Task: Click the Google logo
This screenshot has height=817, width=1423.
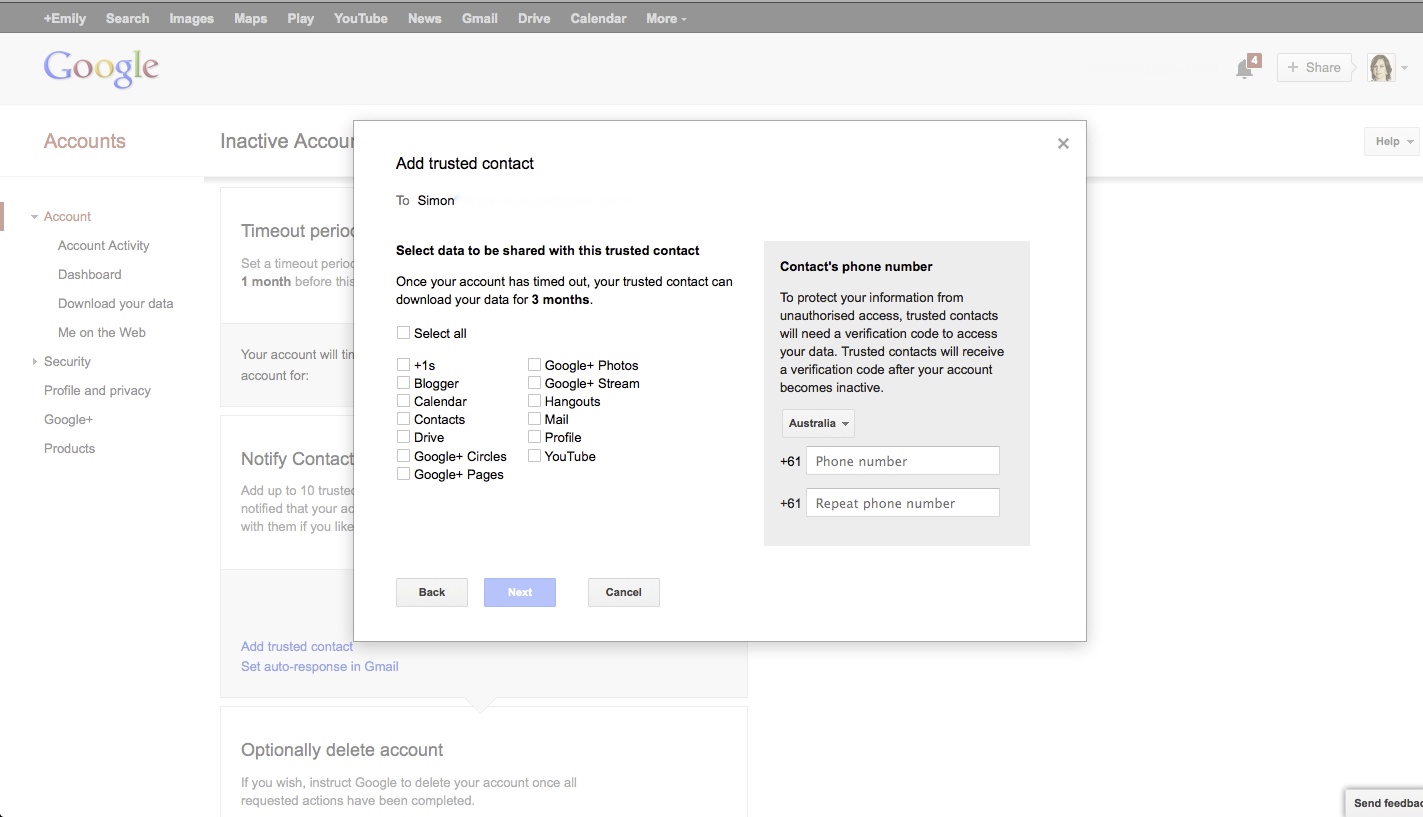Action: click(x=101, y=68)
